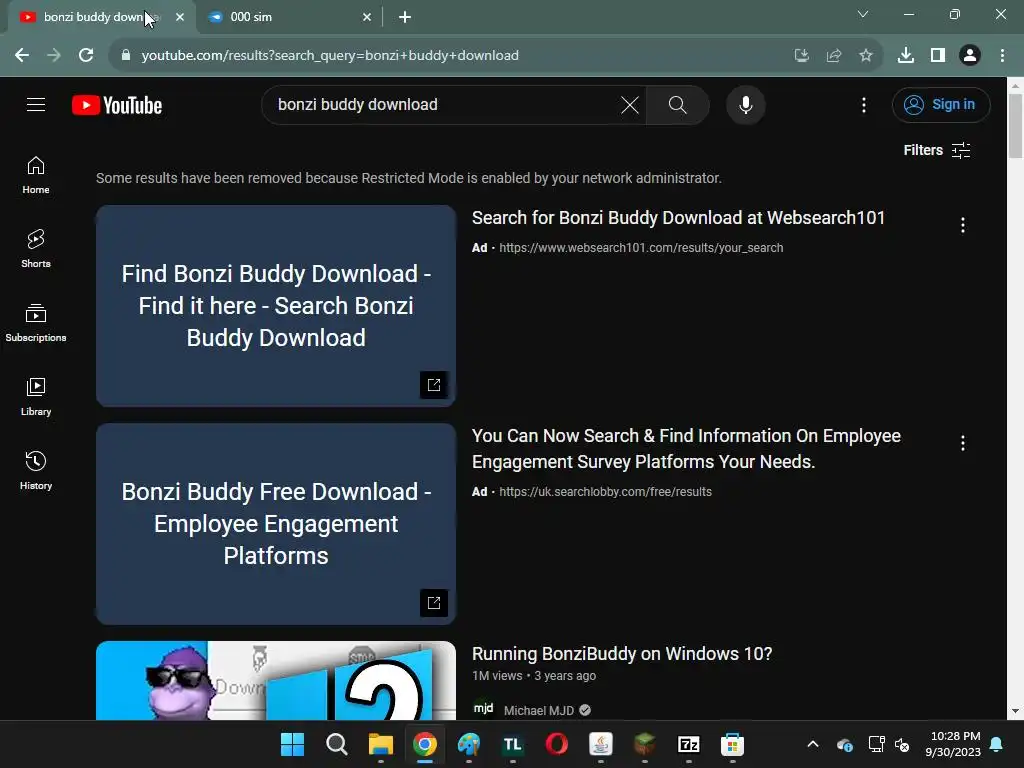Go to the YouTube logo homepage
Image resolution: width=1024 pixels, height=768 pixels.
(117, 105)
